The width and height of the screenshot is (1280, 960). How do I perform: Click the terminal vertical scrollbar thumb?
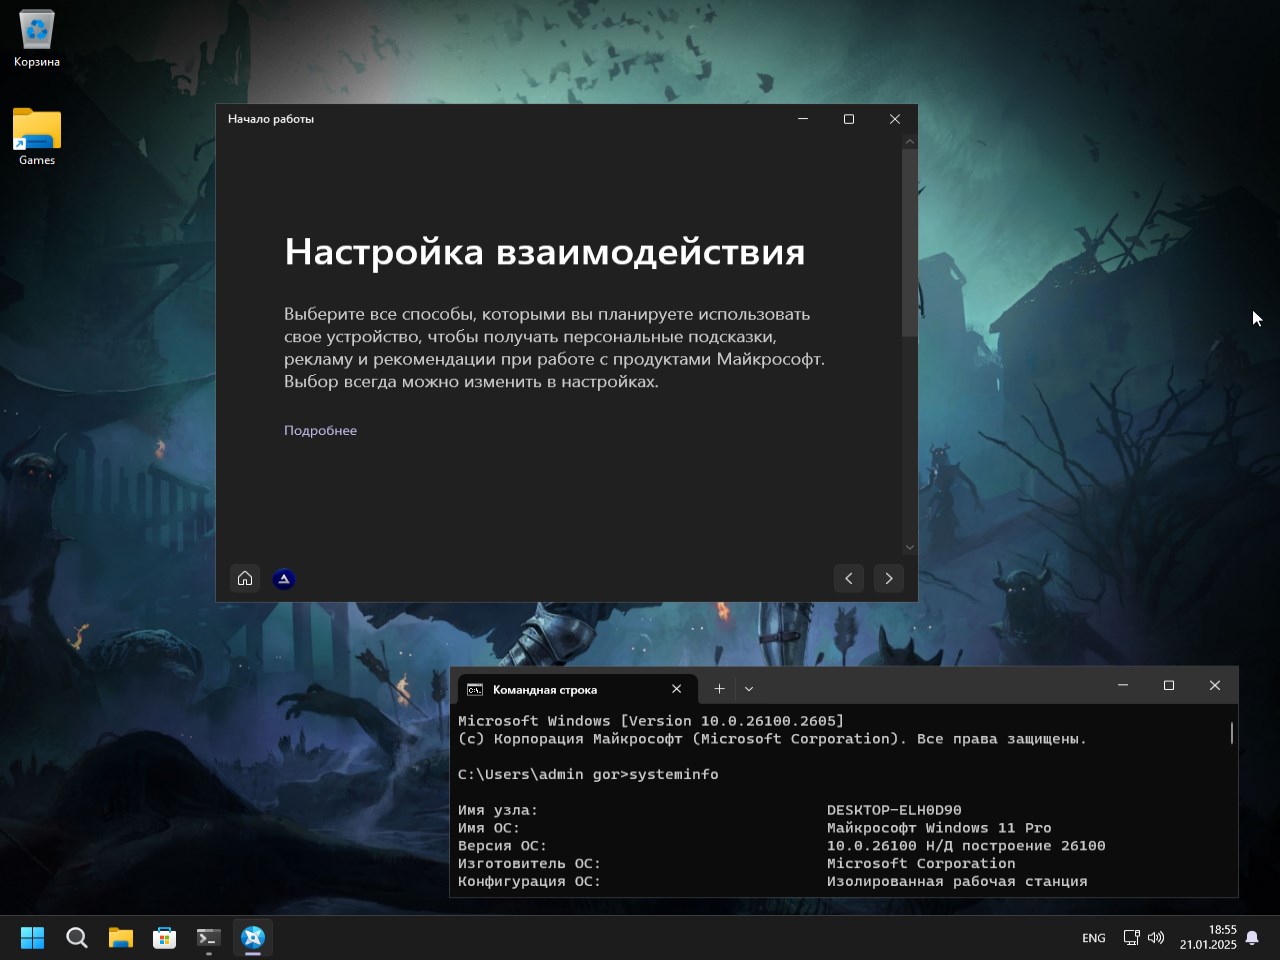1232,733
